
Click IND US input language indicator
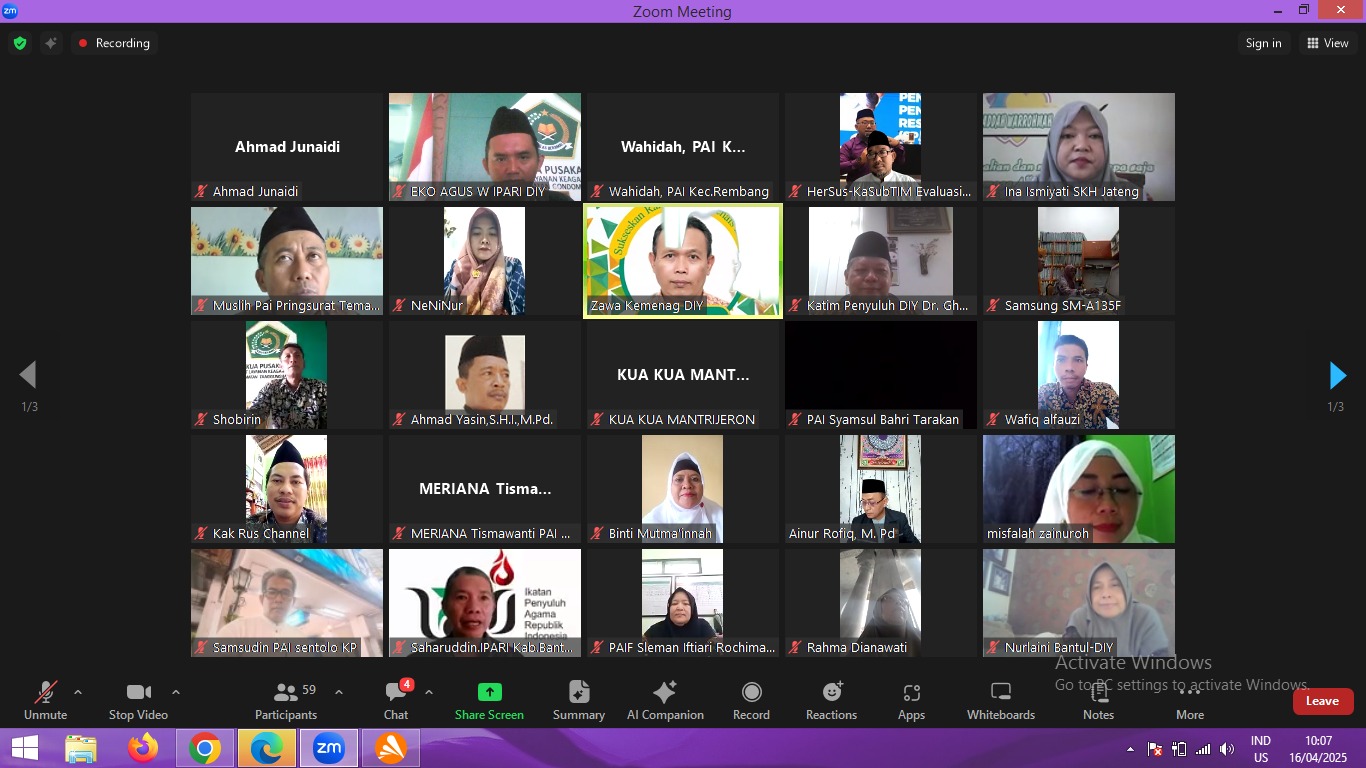1261,749
